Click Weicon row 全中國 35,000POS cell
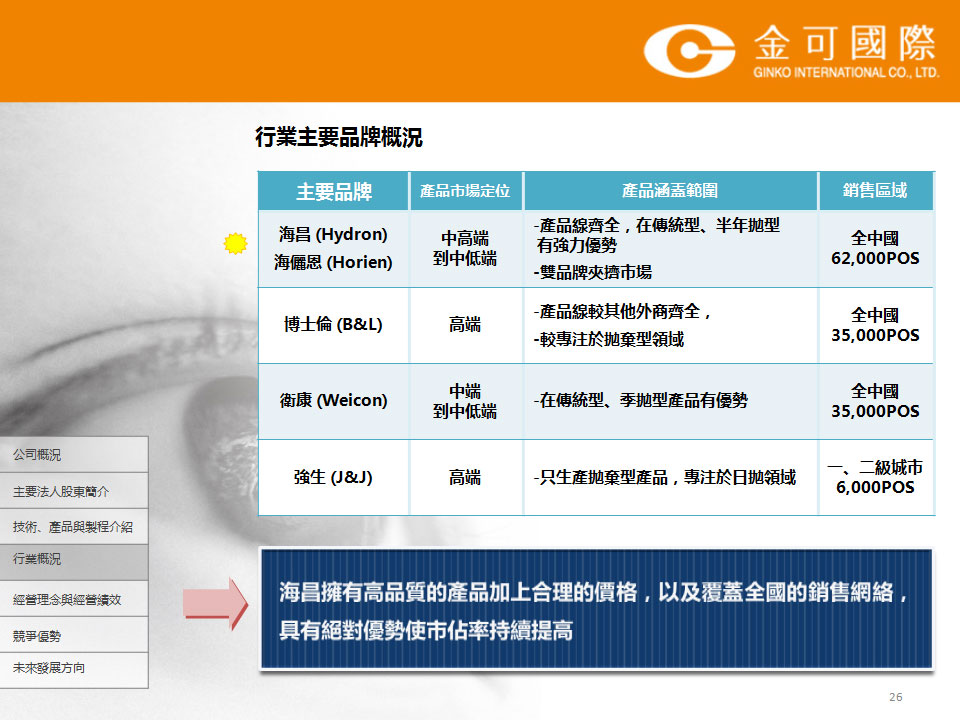Viewport: 960px width, 720px height. click(876, 401)
